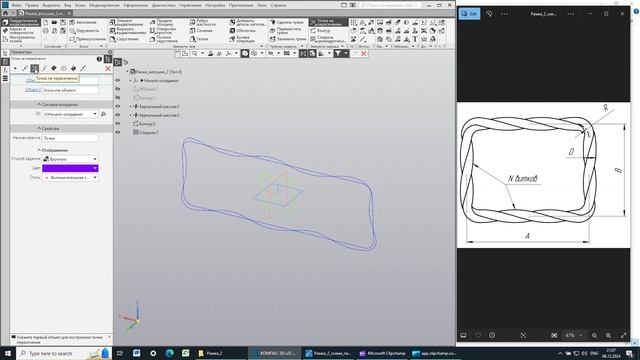Click Удалить грани command

287,22
